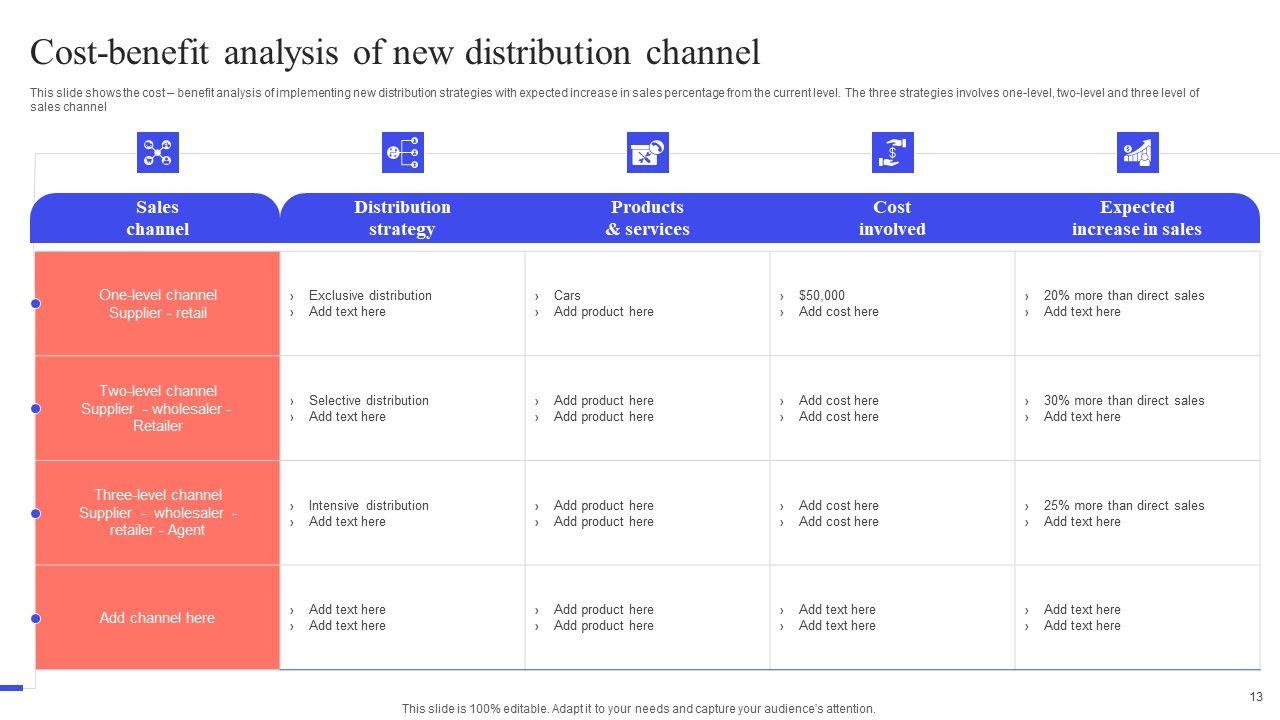
Task: Select the slide number 13
Action: (x=1256, y=697)
